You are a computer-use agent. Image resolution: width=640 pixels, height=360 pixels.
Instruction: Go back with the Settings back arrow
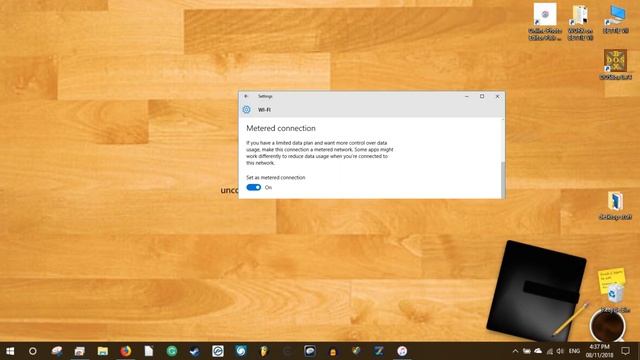coord(246,96)
